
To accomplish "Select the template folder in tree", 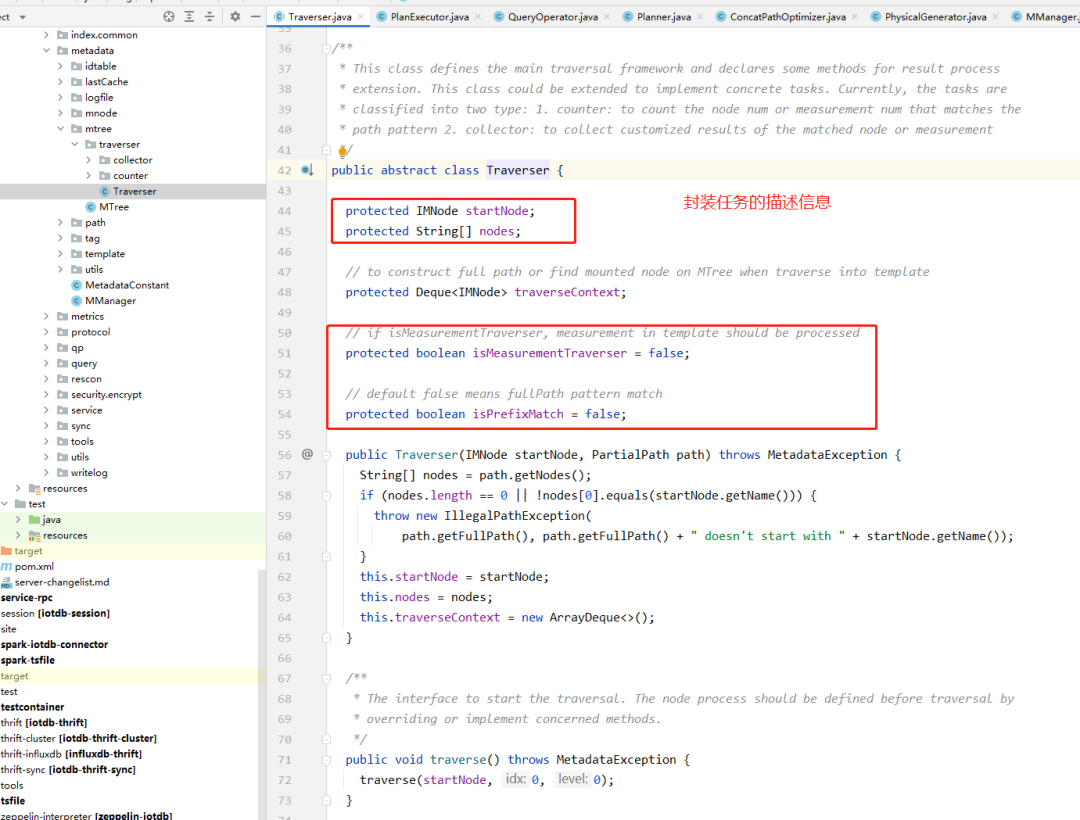I will (x=105, y=253).
